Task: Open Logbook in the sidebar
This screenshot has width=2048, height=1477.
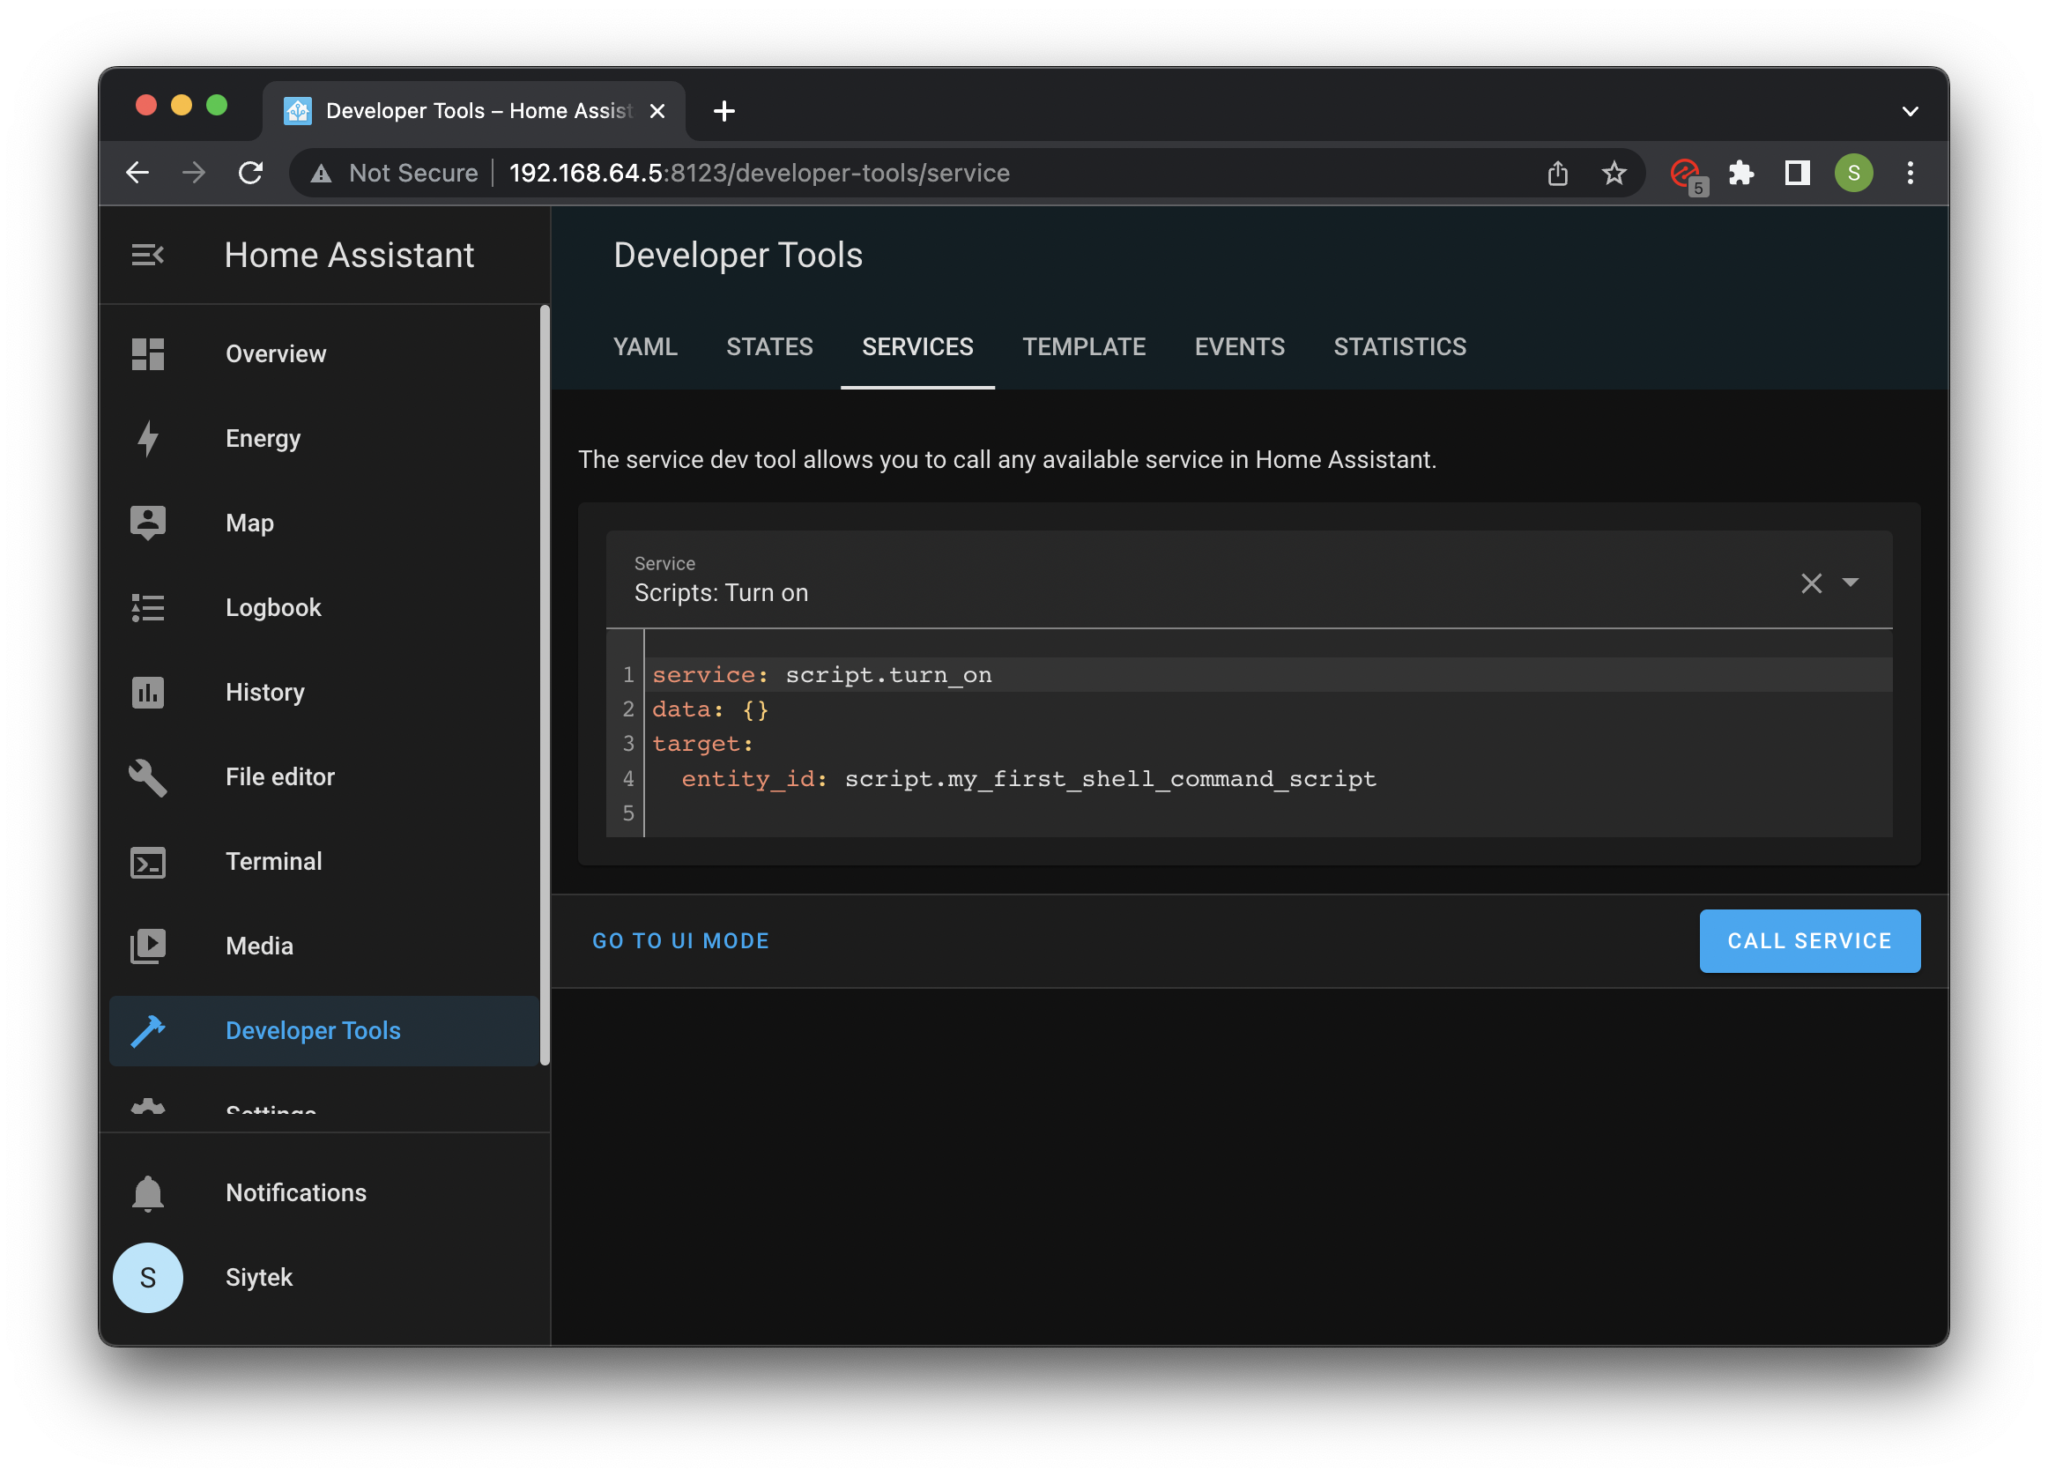Action: 273,607
